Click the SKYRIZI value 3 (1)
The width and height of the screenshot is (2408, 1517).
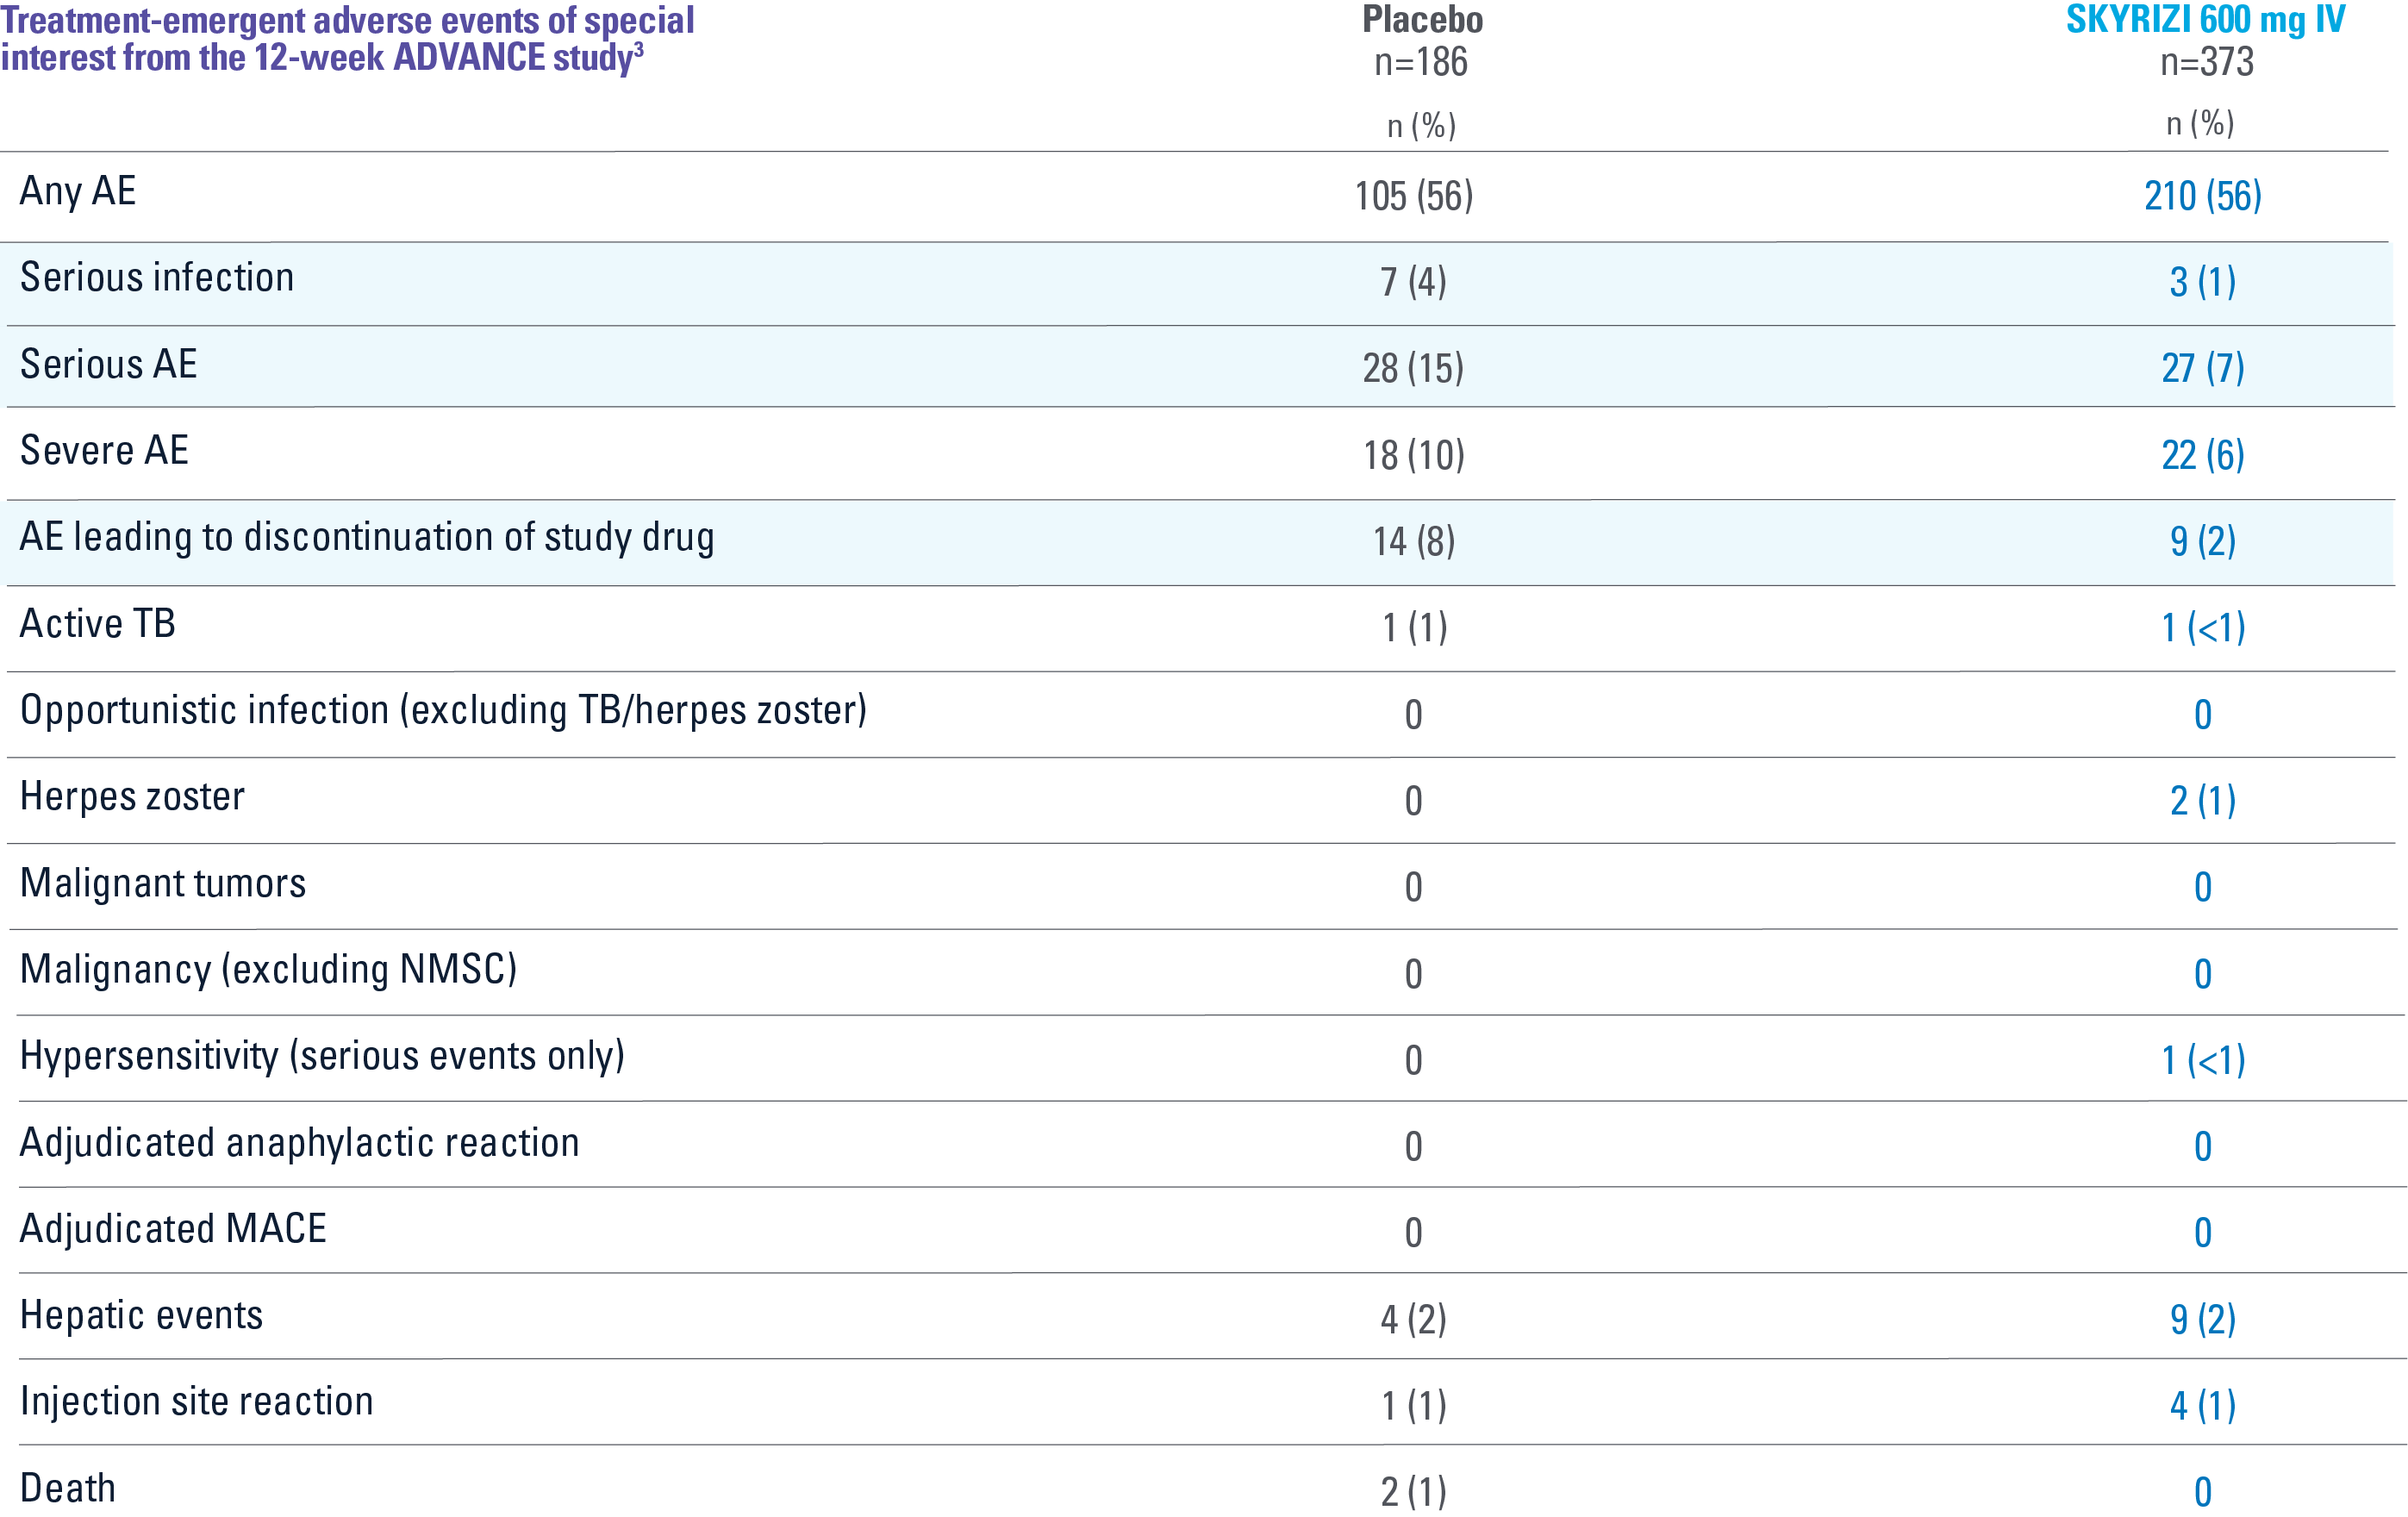[2203, 282]
